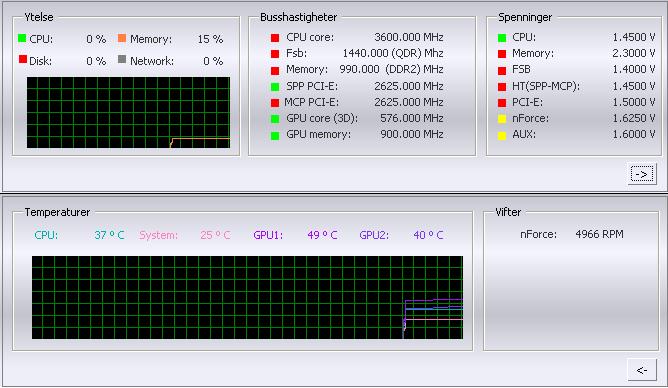The height and width of the screenshot is (388, 668).
Task: Click the yellow AUX voltage indicator
Action: 502,135
